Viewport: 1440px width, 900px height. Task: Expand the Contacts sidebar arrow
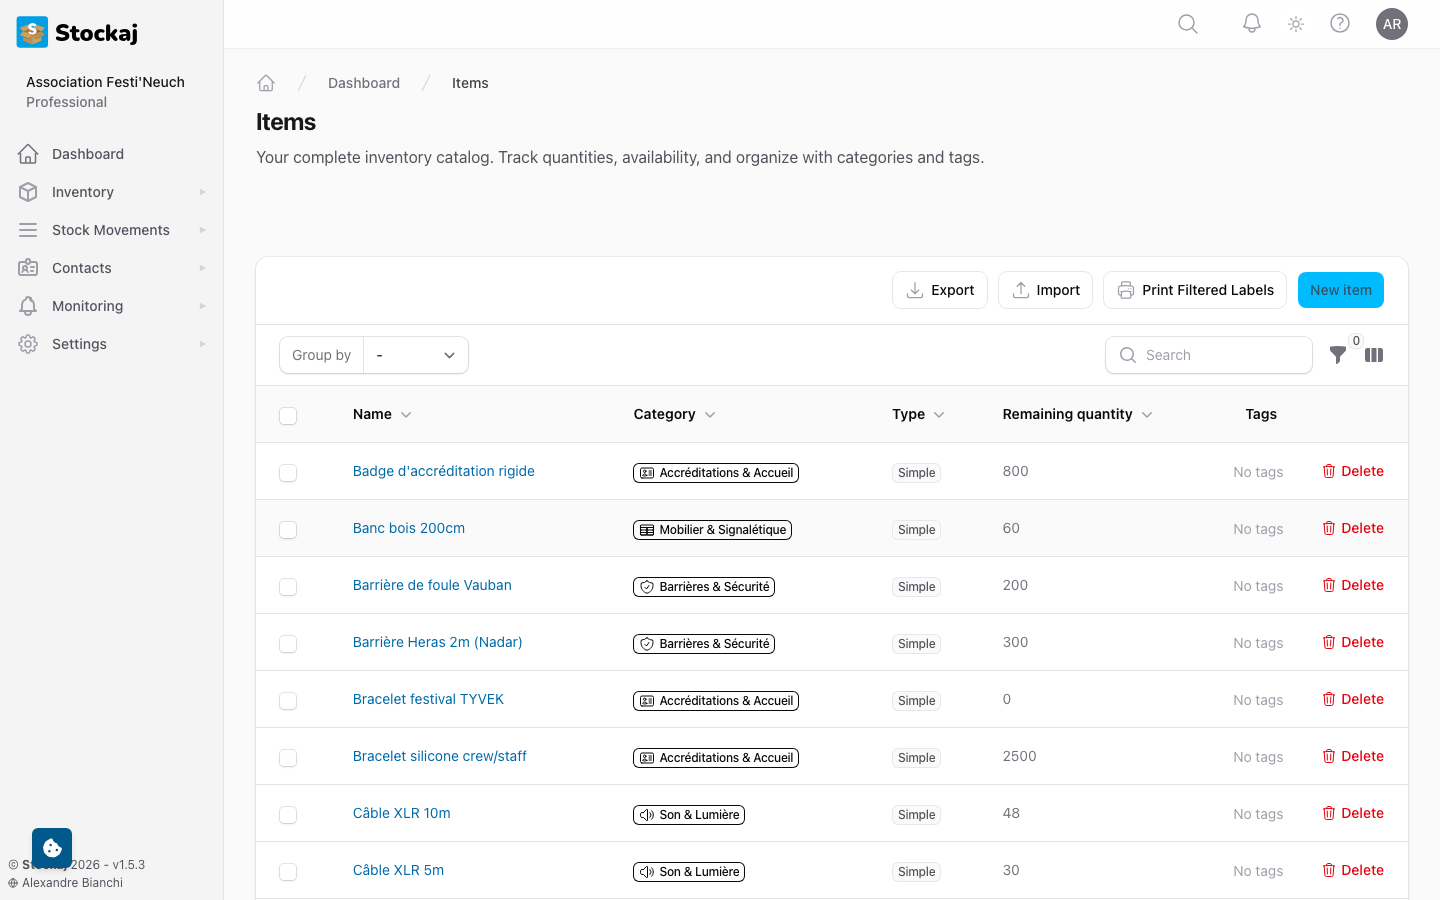202,268
